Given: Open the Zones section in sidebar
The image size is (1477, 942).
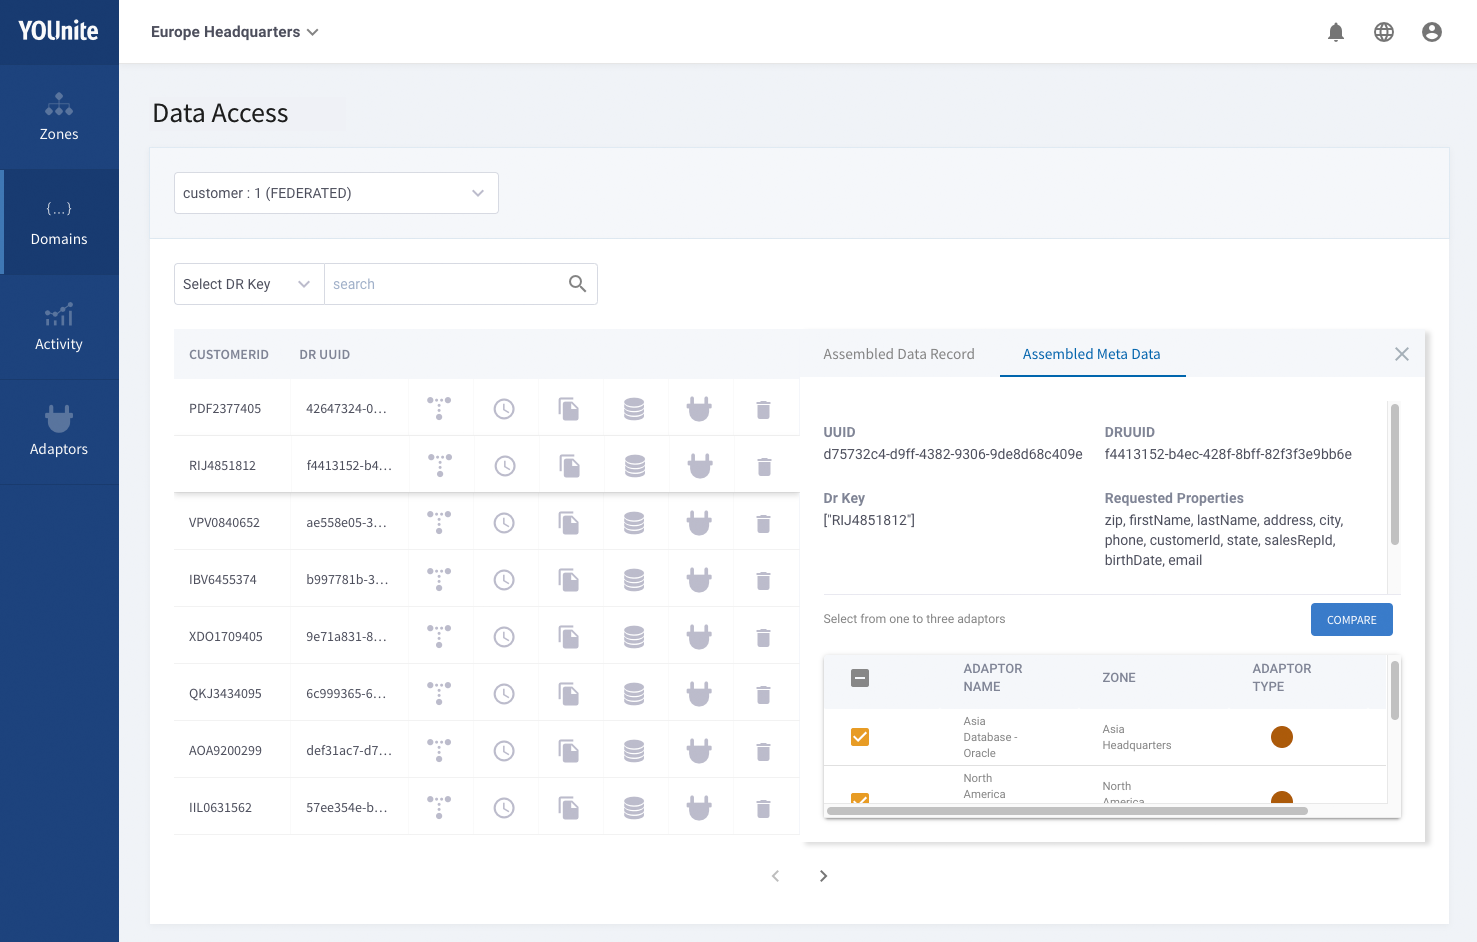Looking at the screenshot, I should pos(59,117).
